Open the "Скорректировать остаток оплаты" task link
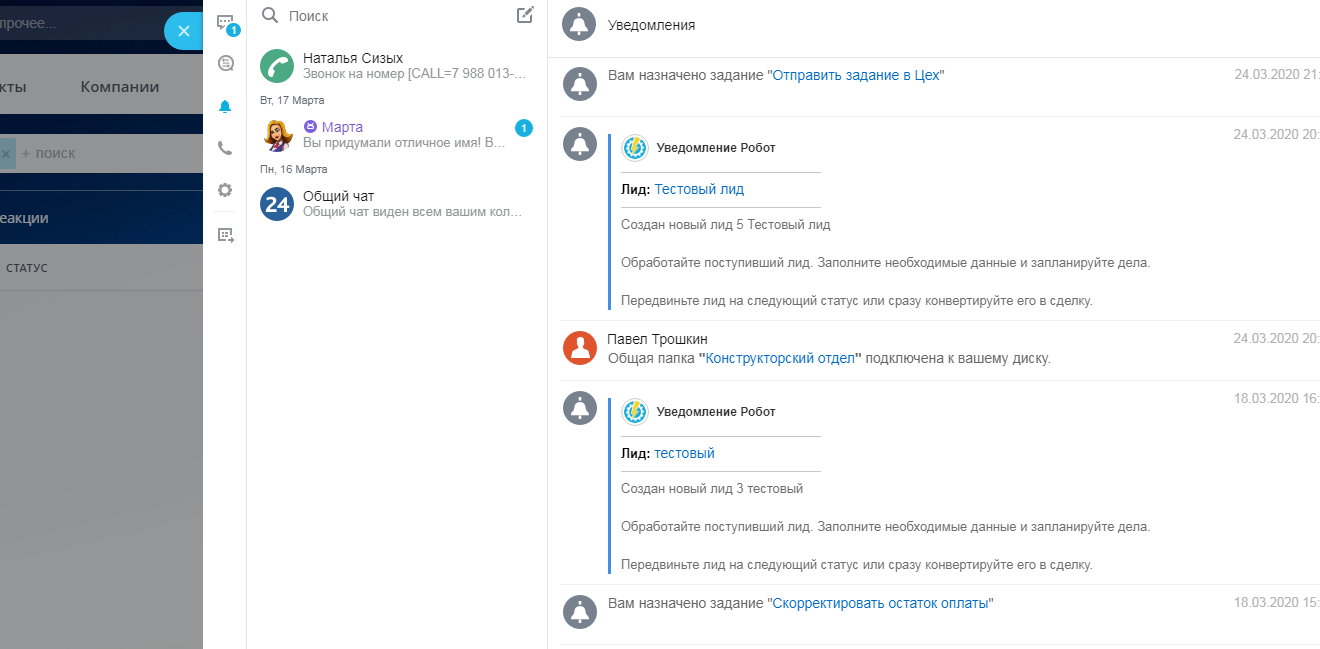Viewport: 1320px width, 649px height. pyautogui.click(x=880, y=603)
